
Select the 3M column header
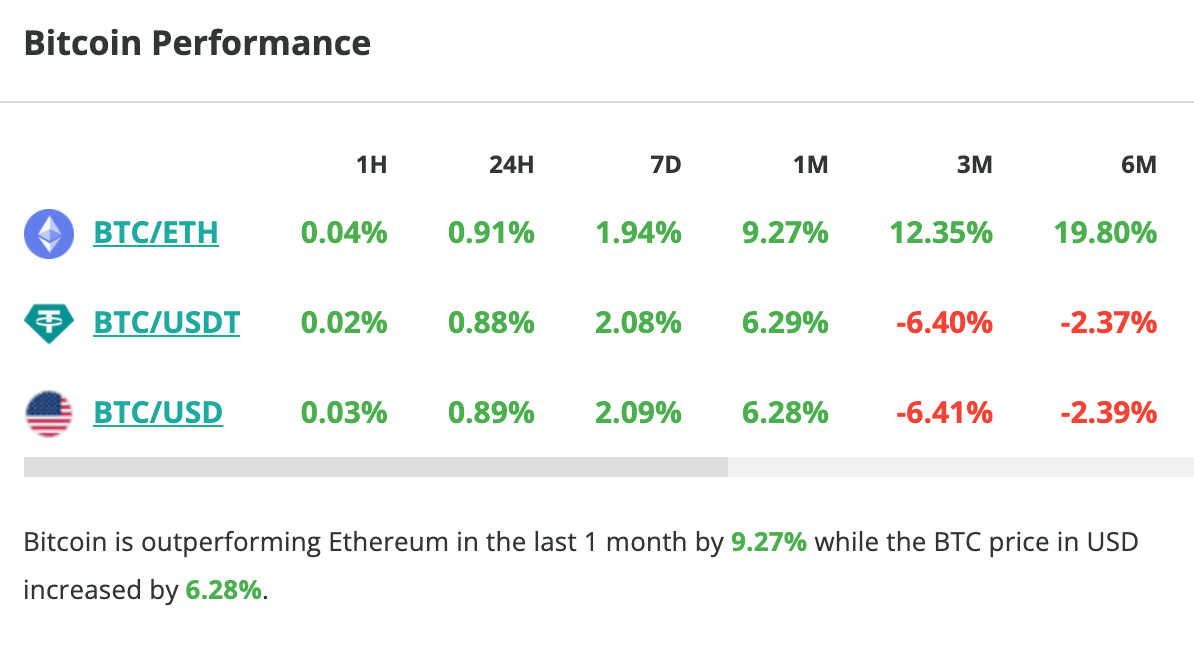974,165
